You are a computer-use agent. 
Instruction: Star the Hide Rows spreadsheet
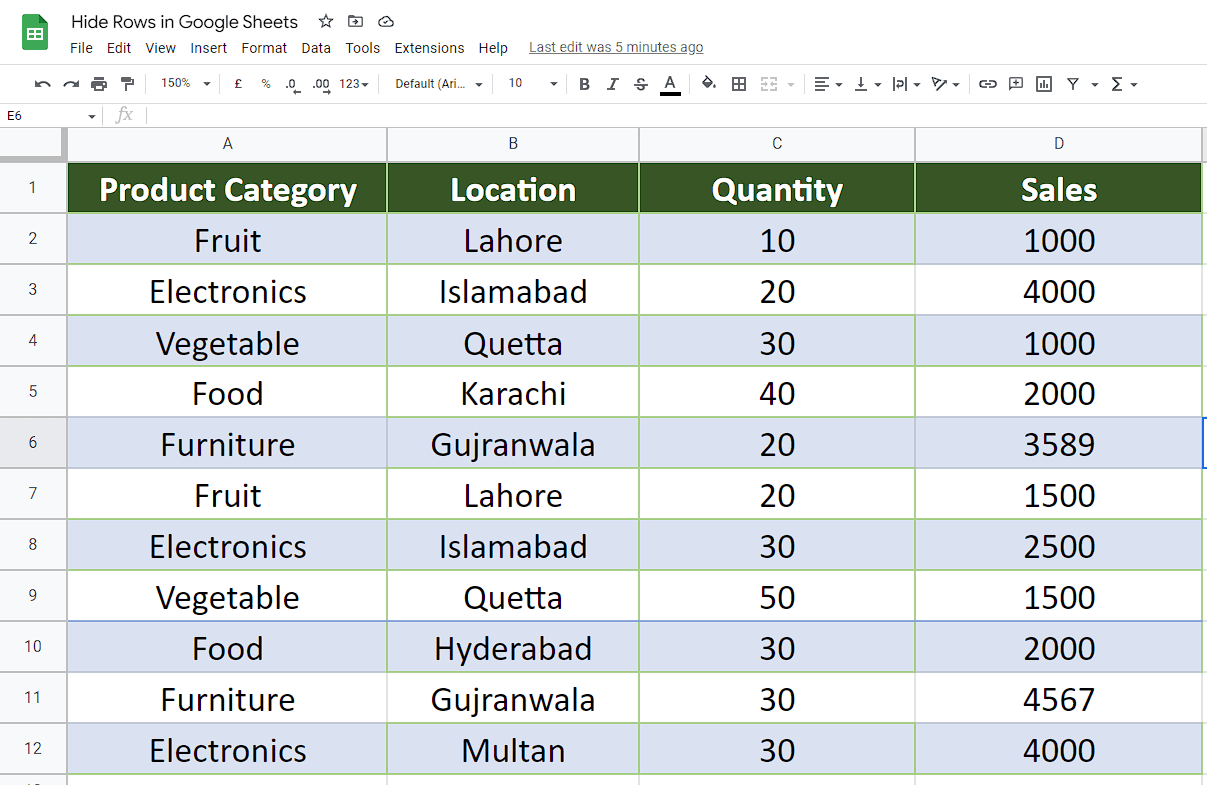(x=325, y=21)
